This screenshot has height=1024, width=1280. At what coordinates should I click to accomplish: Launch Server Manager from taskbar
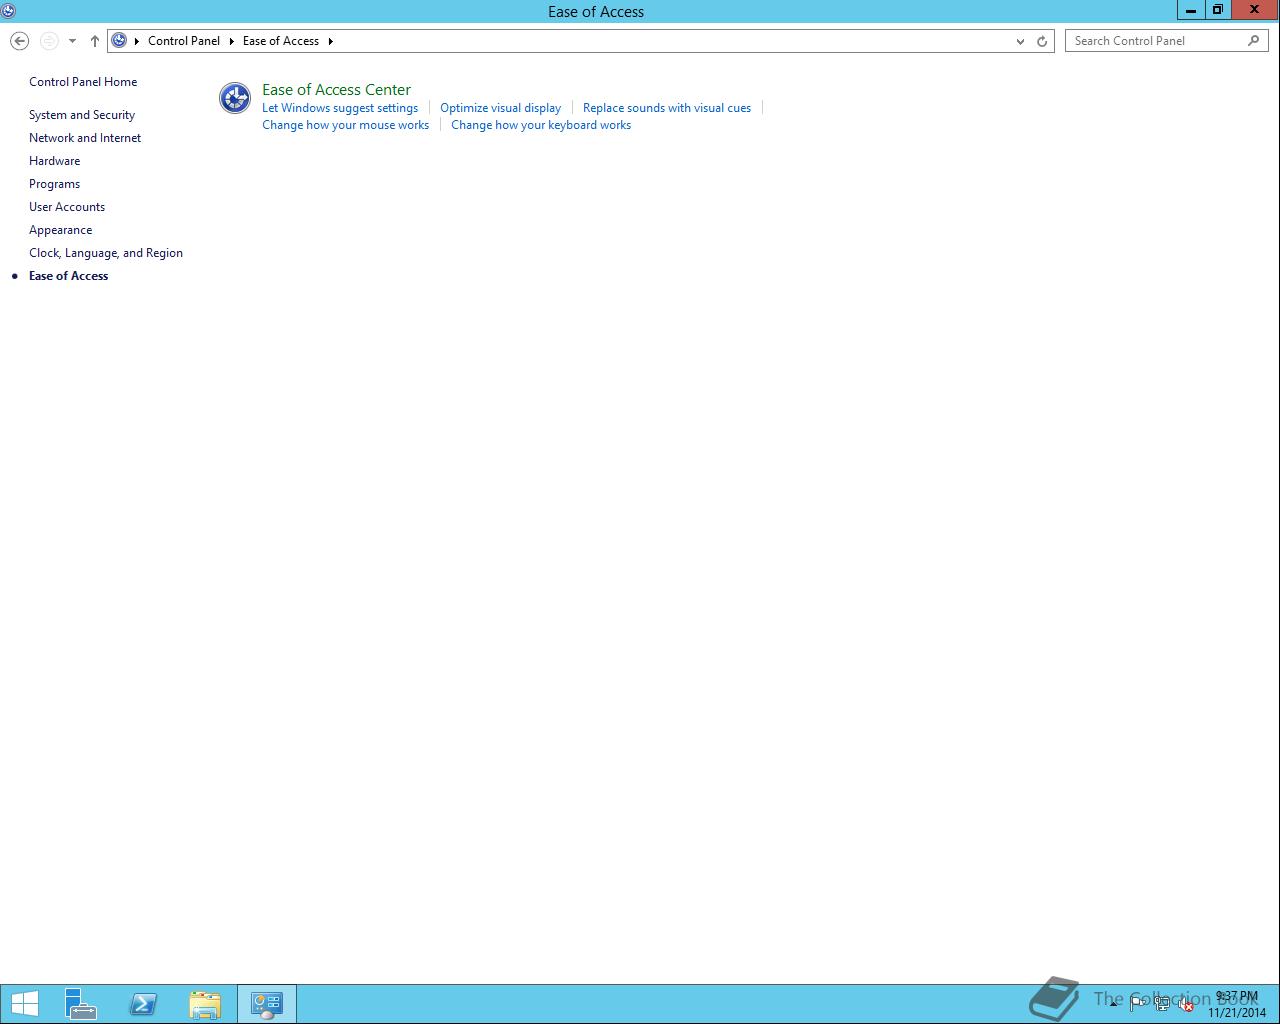pyautogui.click(x=81, y=1004)
